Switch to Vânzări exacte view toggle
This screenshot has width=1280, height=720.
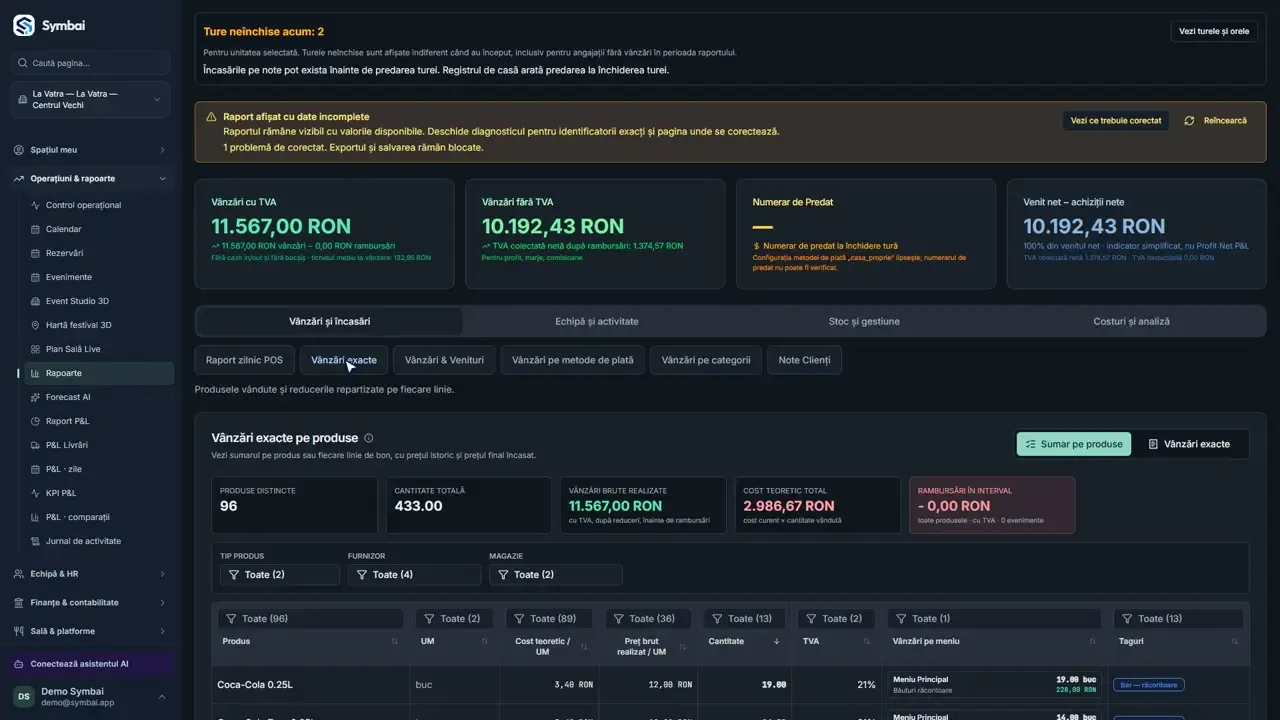[1189, 444]
